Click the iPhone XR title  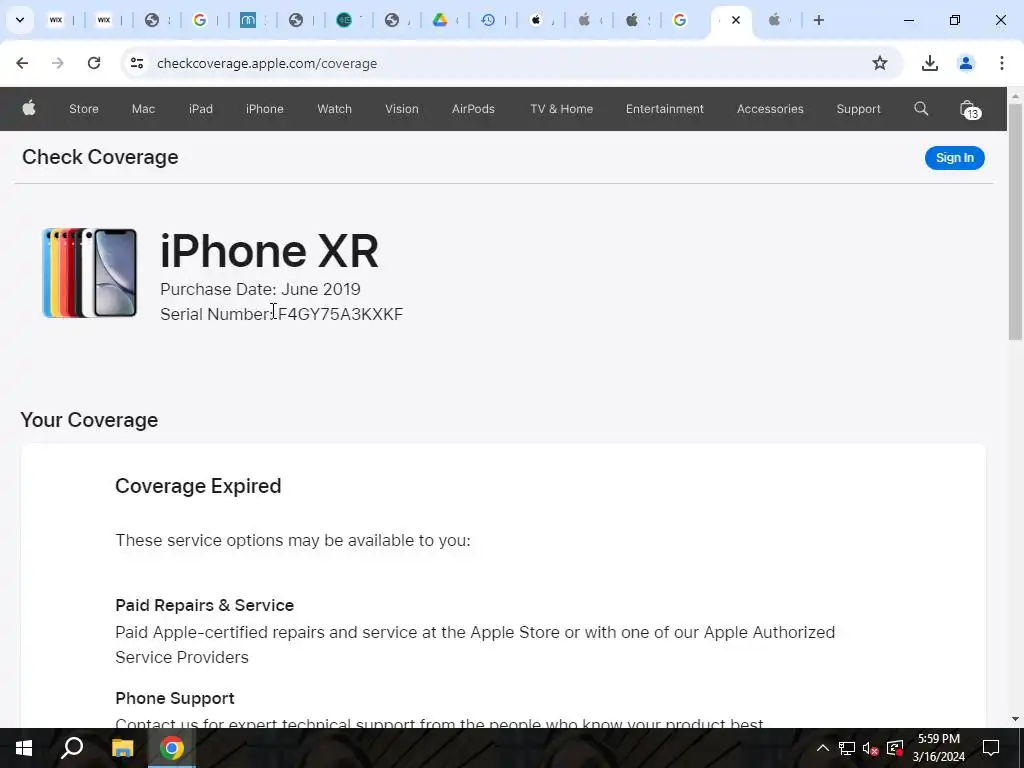pyautogui.click(x=269, y=251)
